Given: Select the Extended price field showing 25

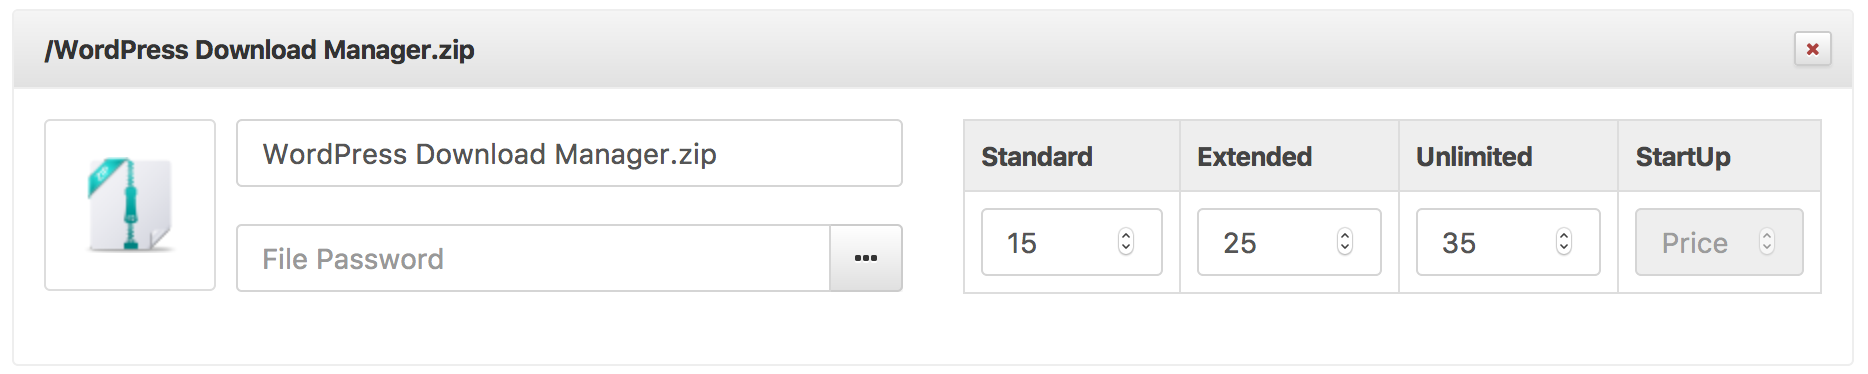Looking at the screenshot, I should coord(1289,242).
